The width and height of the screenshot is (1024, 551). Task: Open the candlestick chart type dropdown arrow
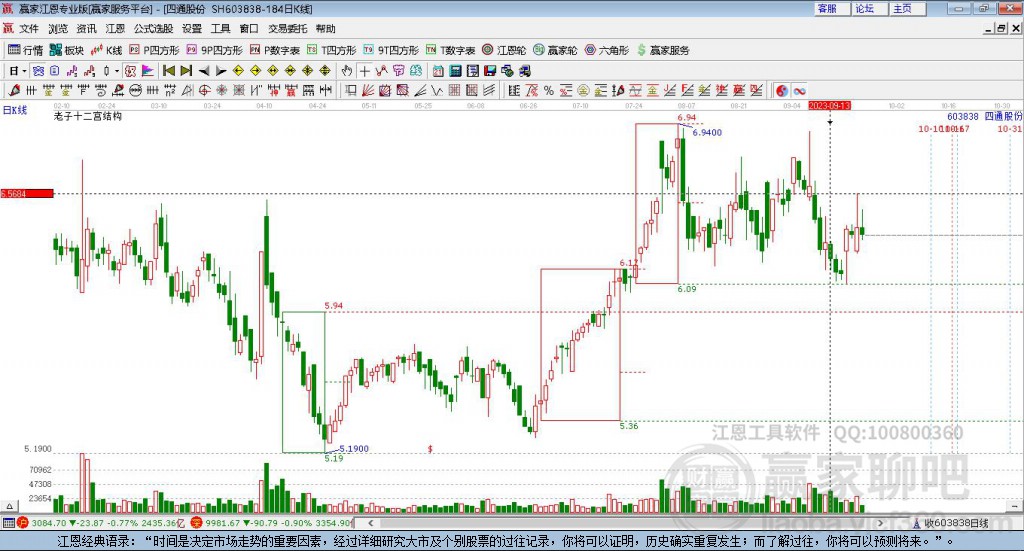pos(117,71)
